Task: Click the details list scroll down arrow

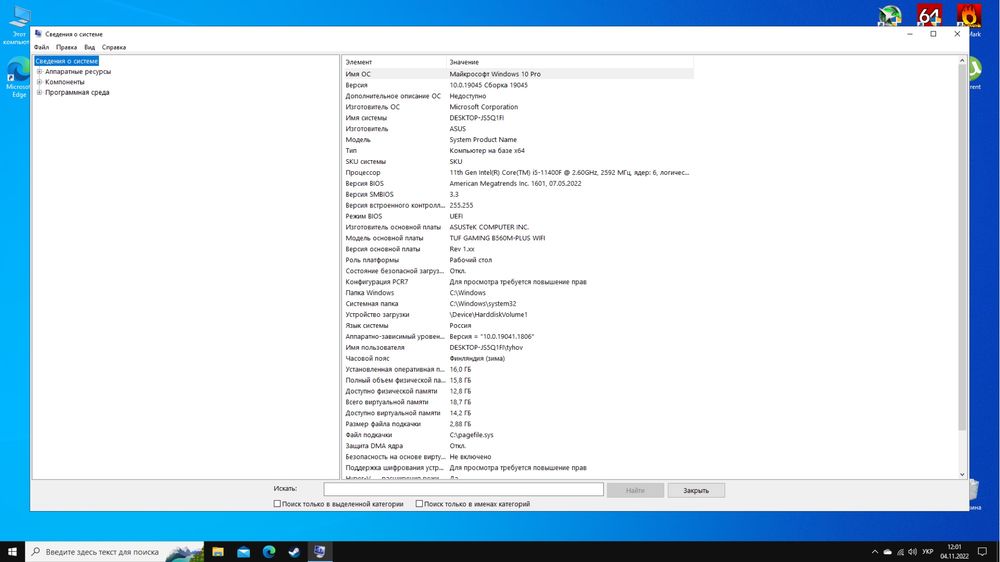Action: pos(962,475)
